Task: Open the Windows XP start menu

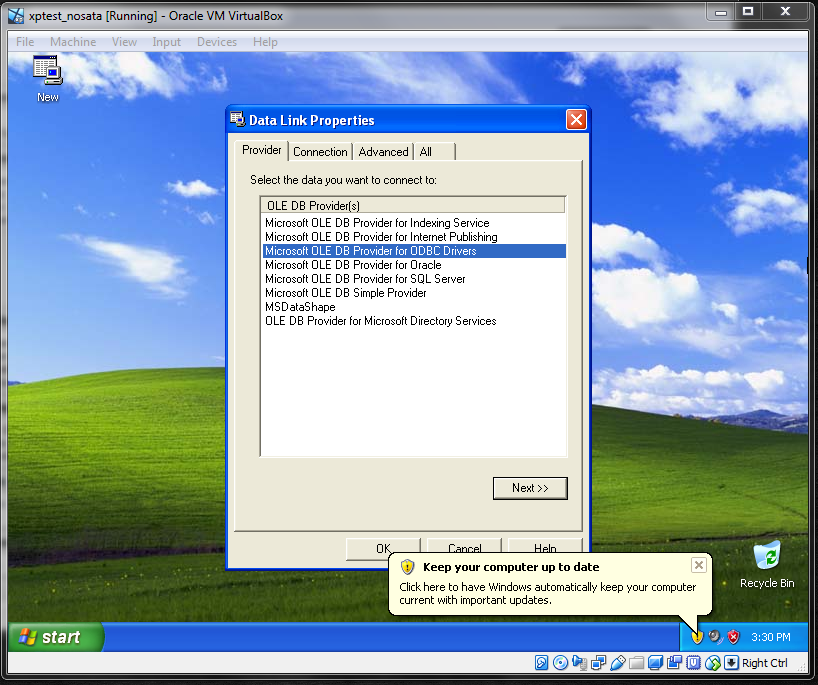Action: coord(56,637)
